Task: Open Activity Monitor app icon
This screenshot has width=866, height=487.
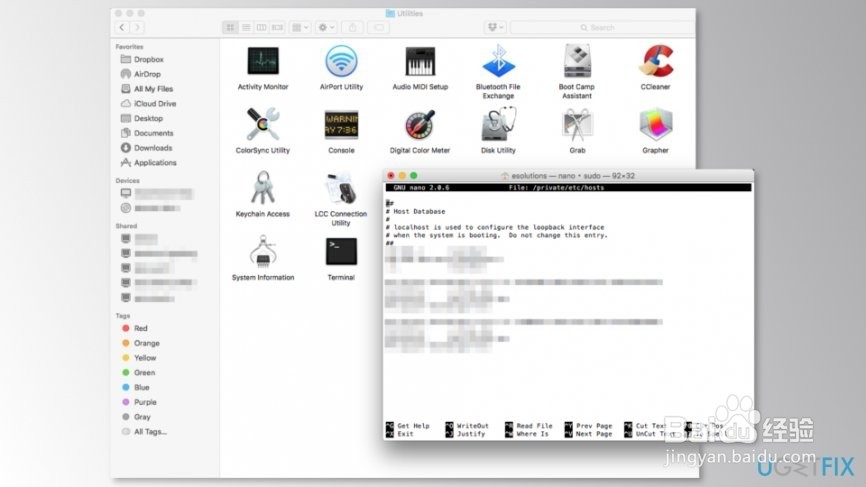Action: (x=263, y=61)
